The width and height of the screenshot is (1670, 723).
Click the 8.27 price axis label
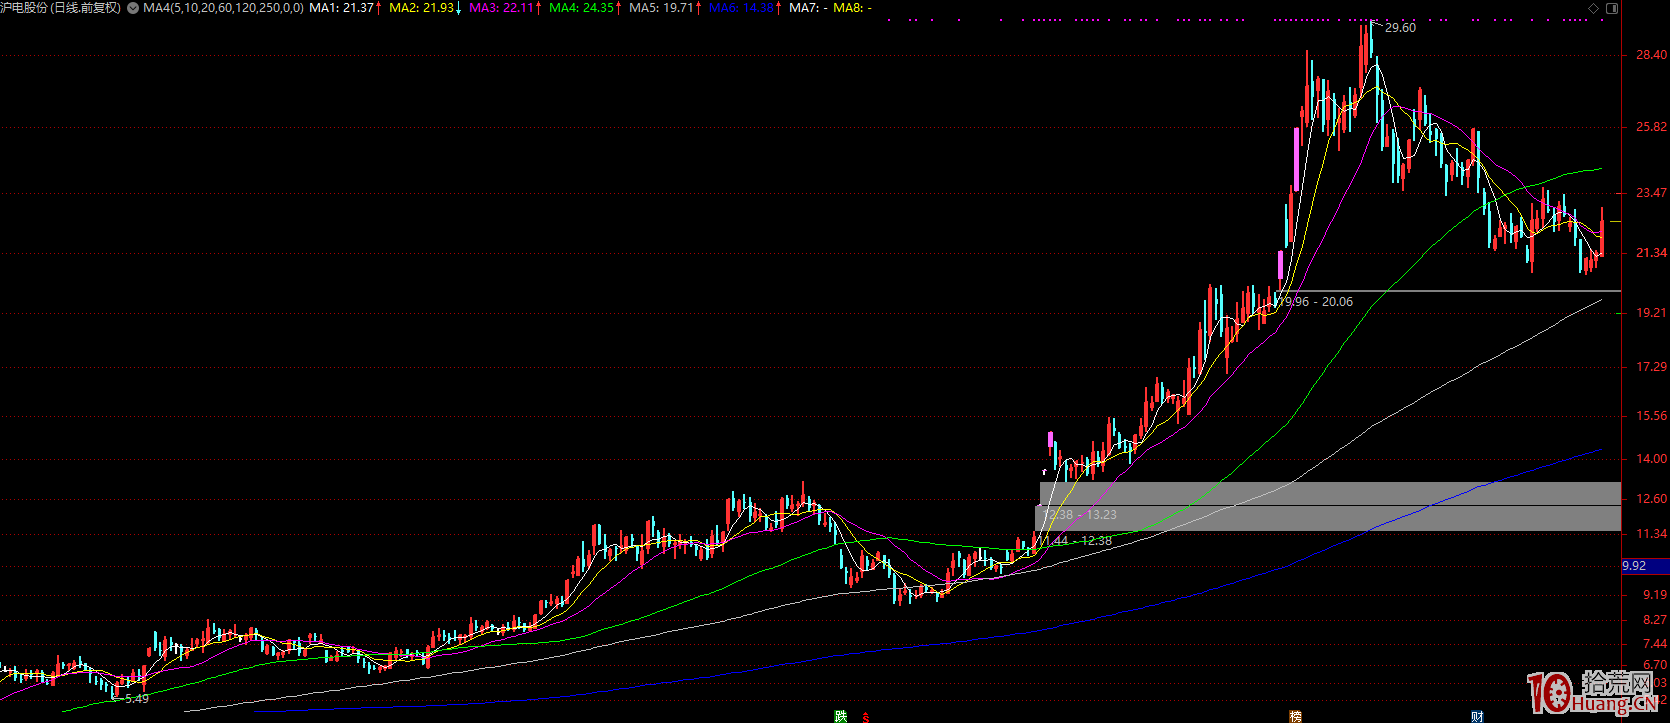pyautogui.click(x=1655, y=620)
